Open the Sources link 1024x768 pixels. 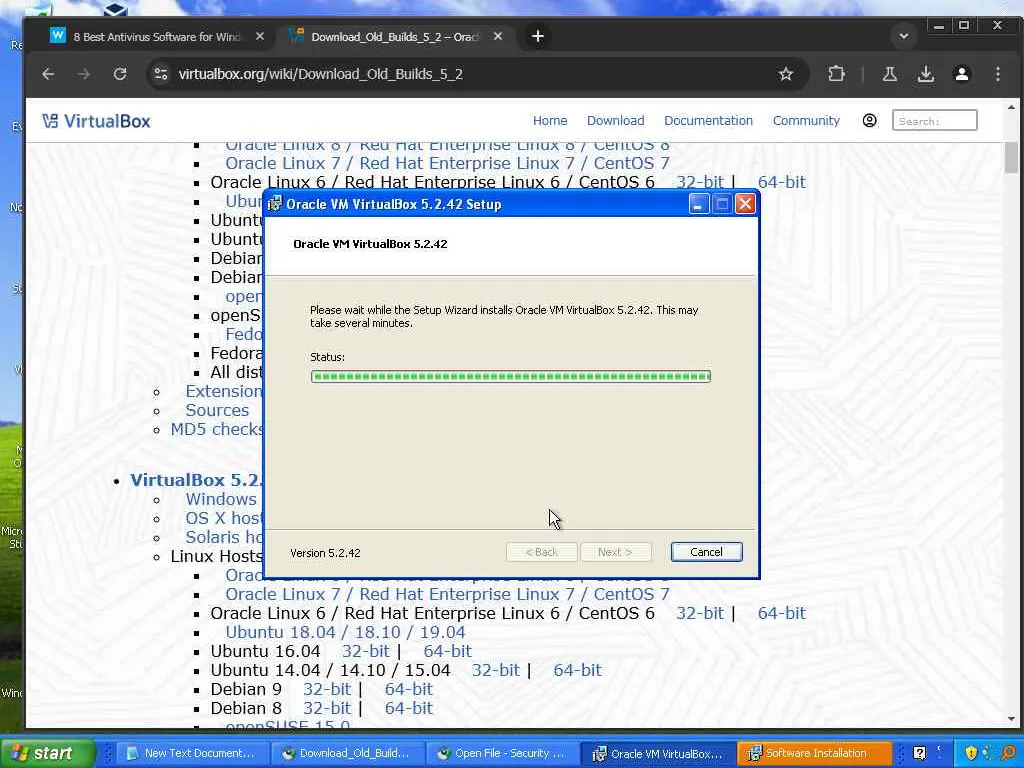(x=217, y=410)
